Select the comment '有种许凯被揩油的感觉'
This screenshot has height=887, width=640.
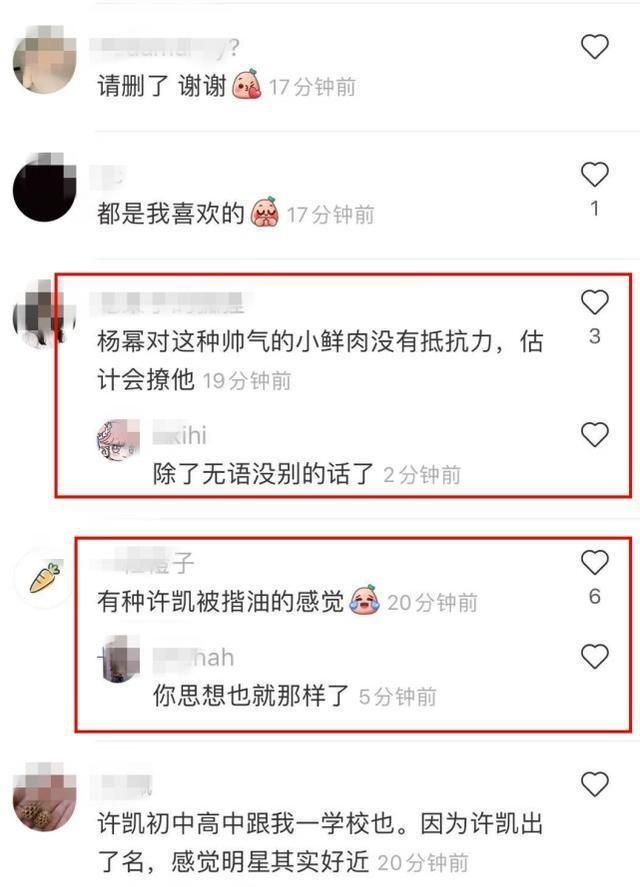220,601
